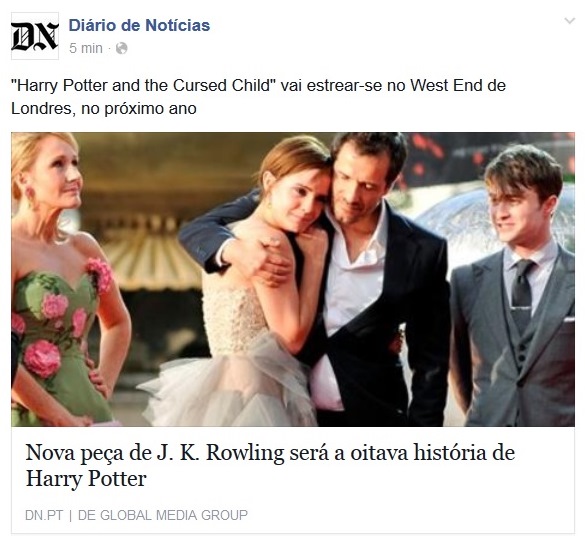Open the article preview photo
Image resolution: width=585 pixels, height=543 pixels.
293,279
